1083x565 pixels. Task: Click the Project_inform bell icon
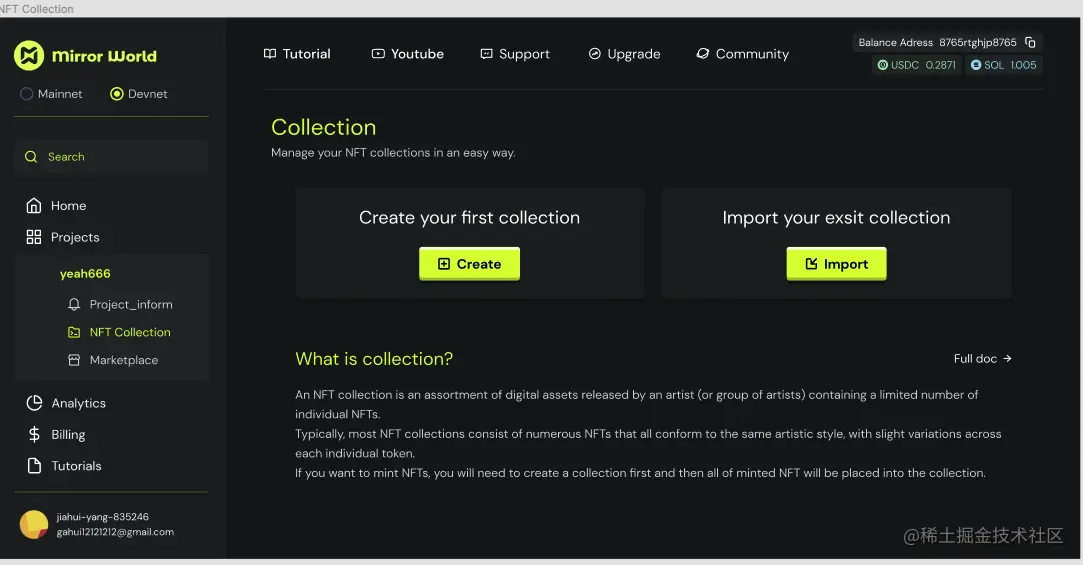tap(74, 305)
